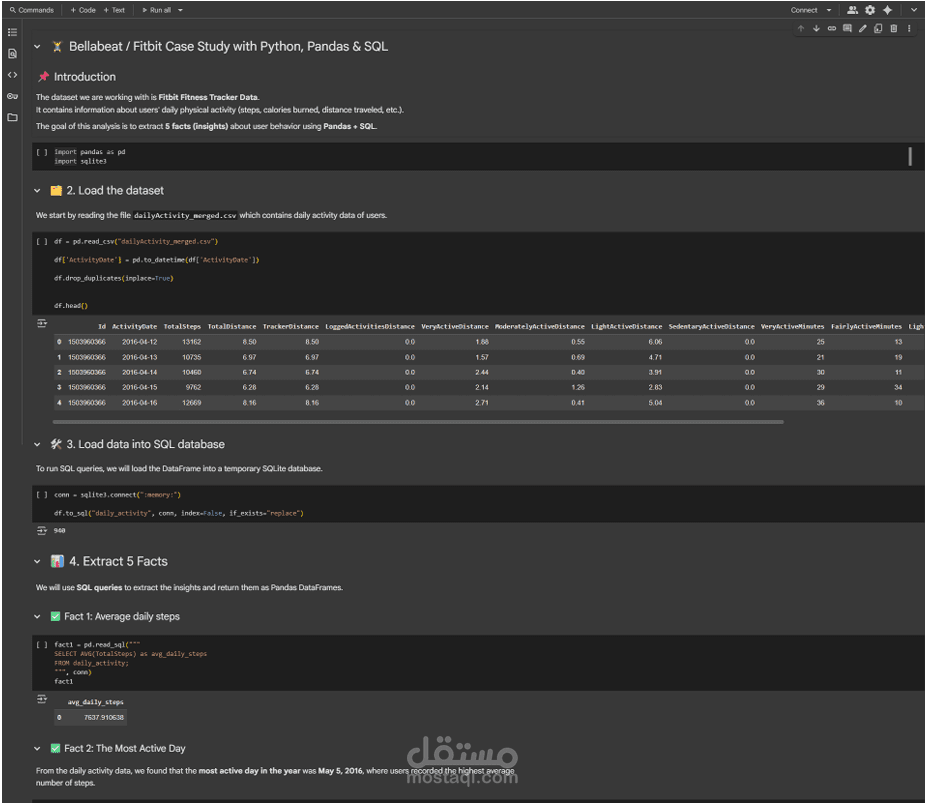The image size is (925, 803).
Task: Add a new Code cell
Action: point(83,10)
